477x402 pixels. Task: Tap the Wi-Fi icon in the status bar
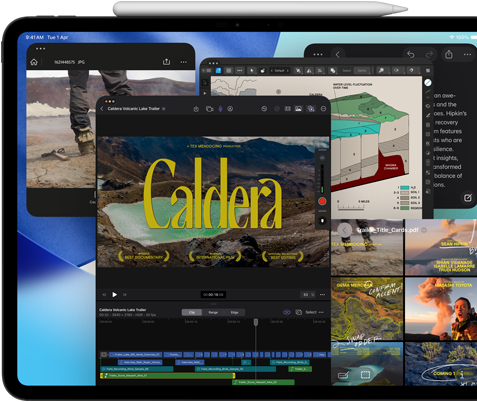[x=452, y=37]
